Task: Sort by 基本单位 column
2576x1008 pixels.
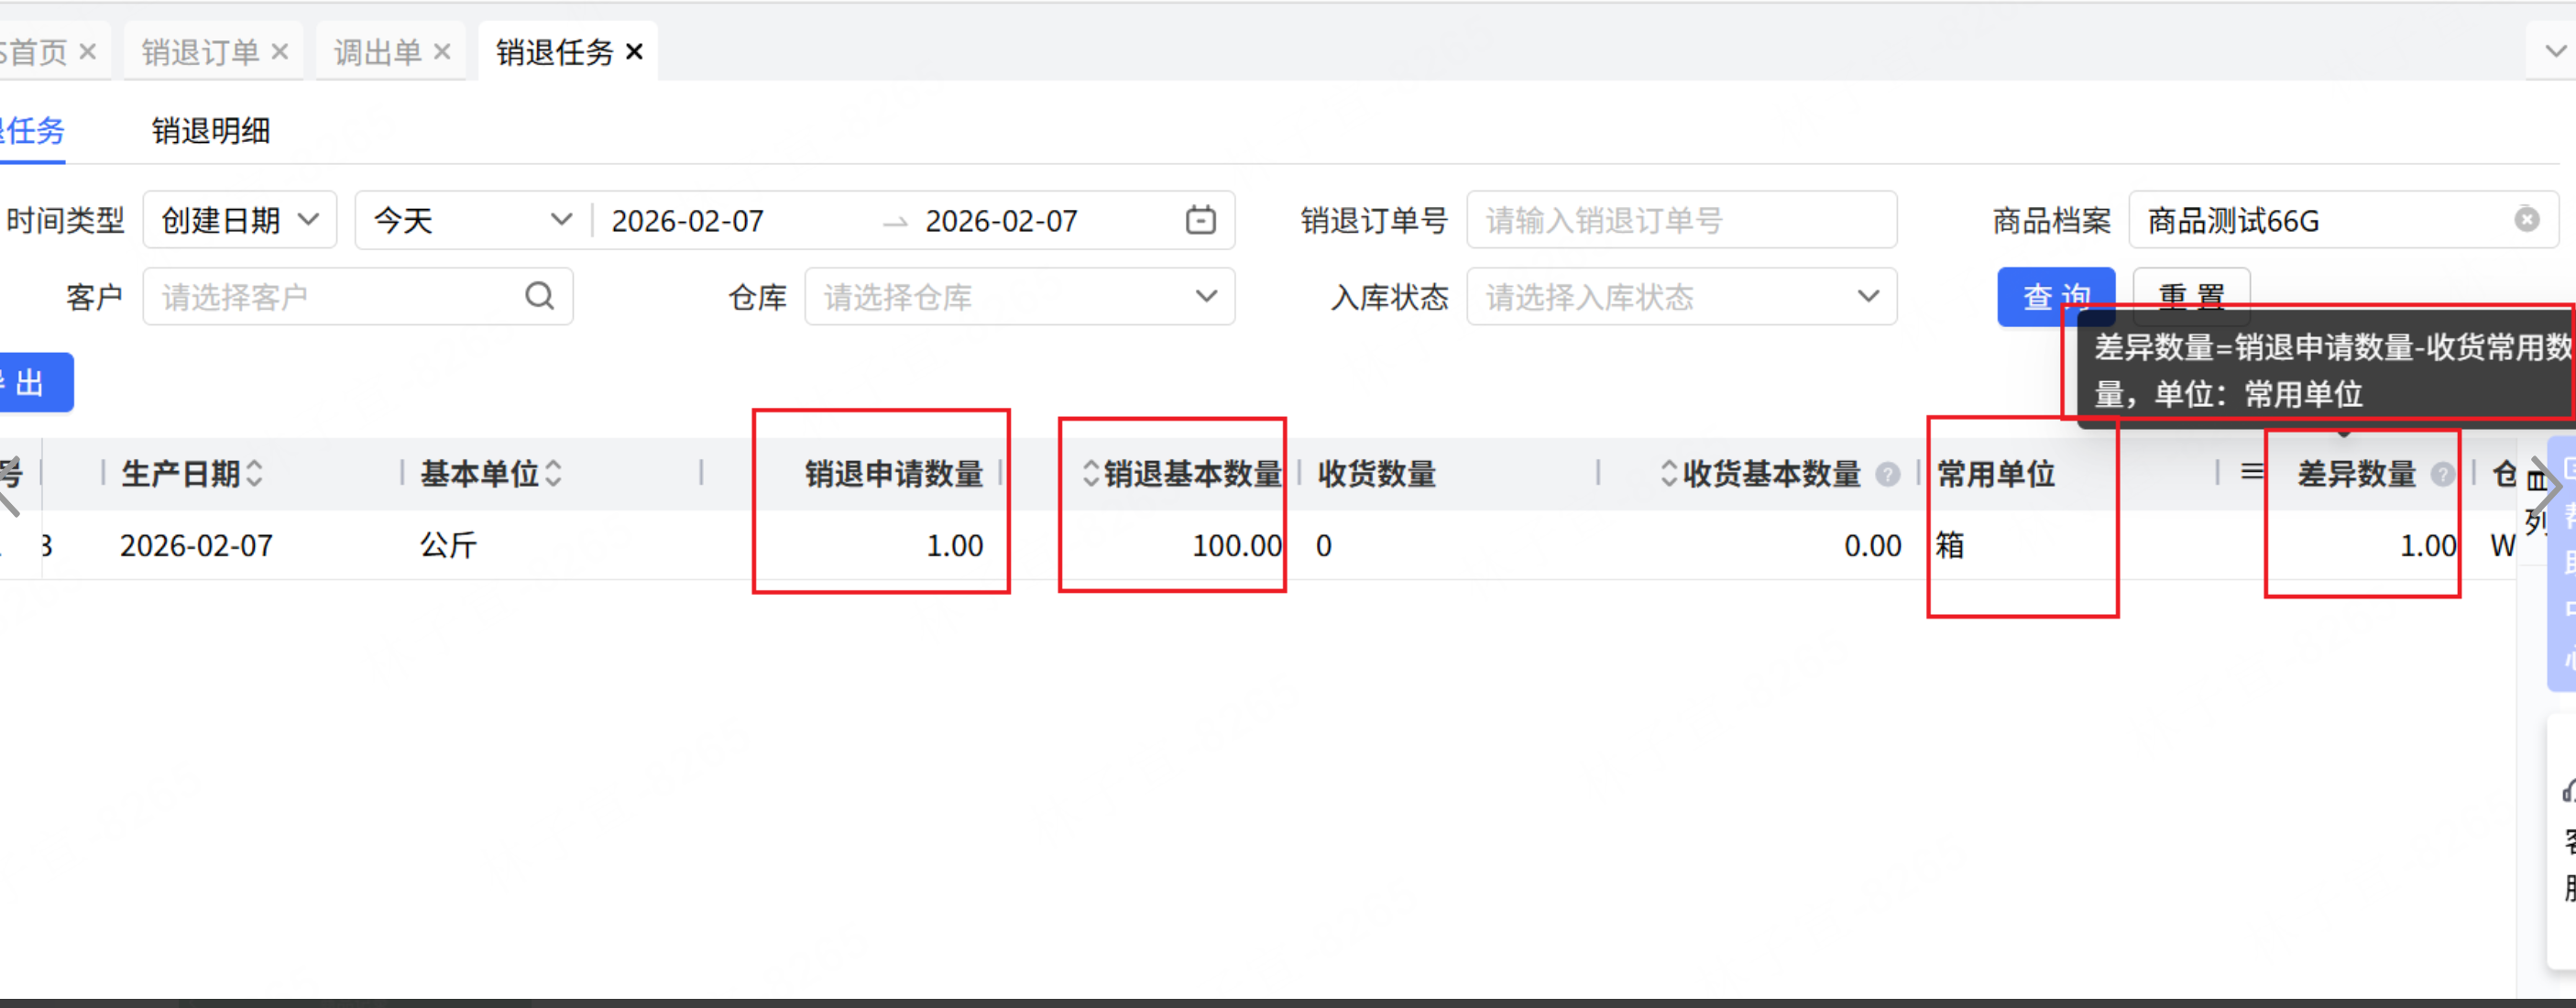Action: [554, 473]
